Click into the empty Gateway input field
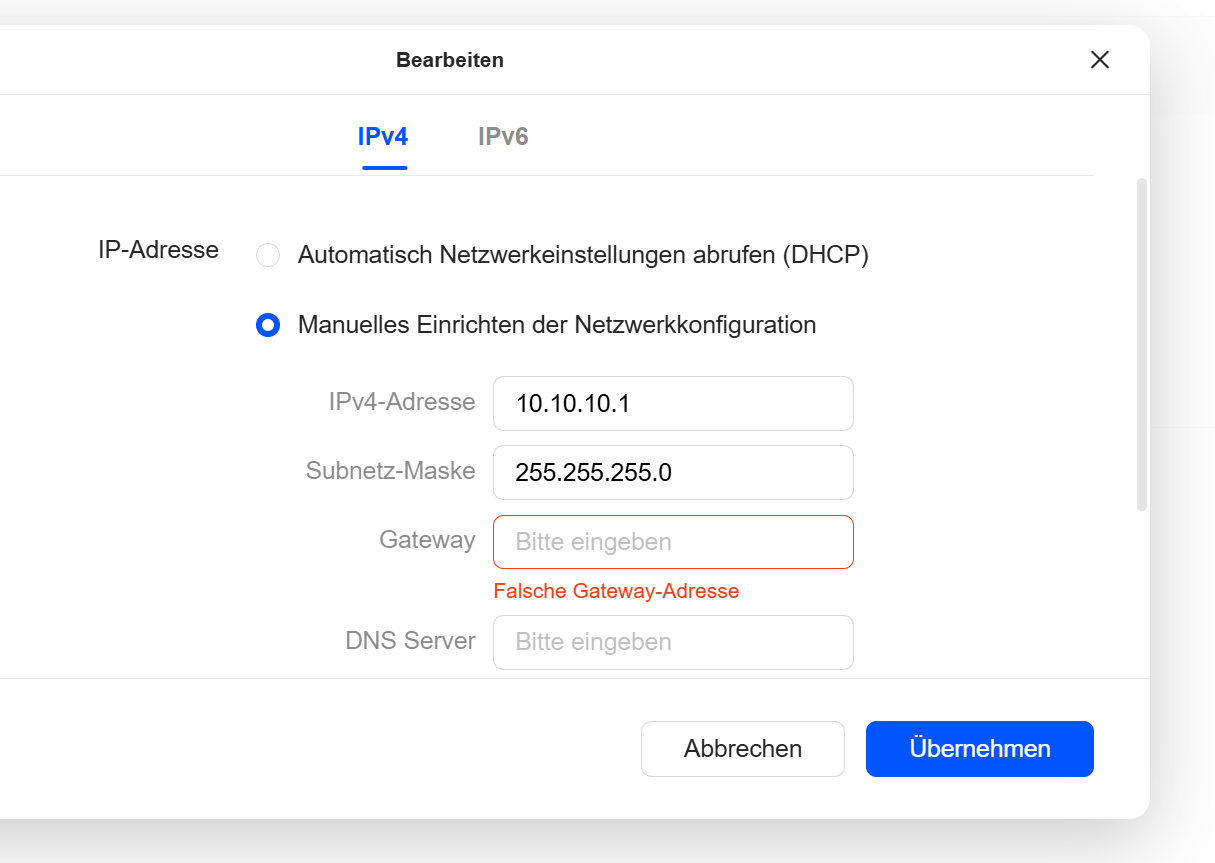Screen dimensions: 1215x863 673,542
